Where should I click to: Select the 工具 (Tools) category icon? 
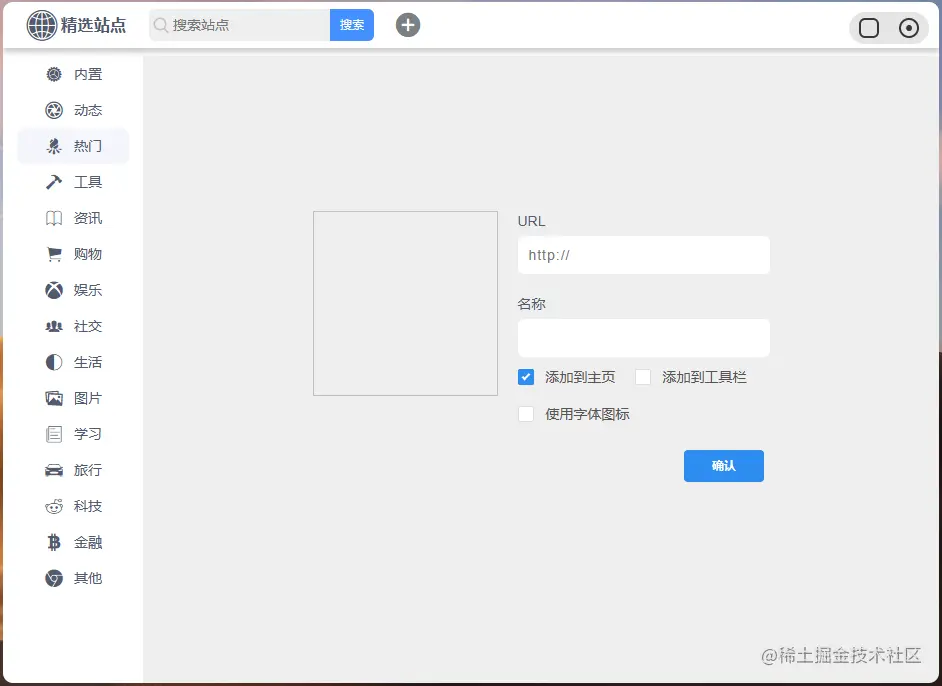pos(54,182)
